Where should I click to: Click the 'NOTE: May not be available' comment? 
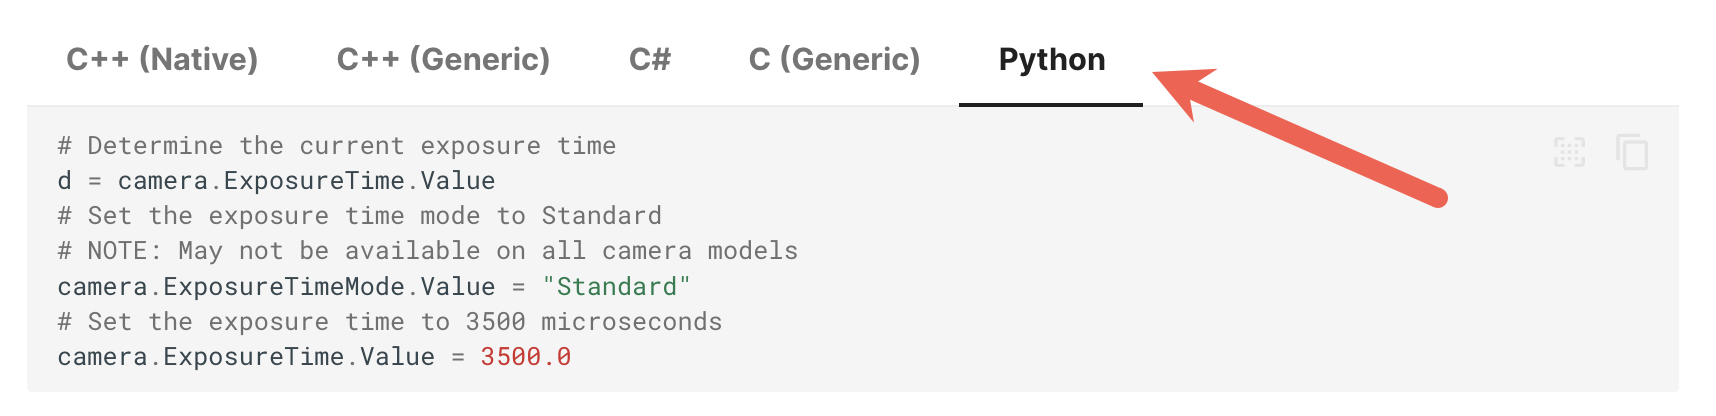click(x=427, y=251)
